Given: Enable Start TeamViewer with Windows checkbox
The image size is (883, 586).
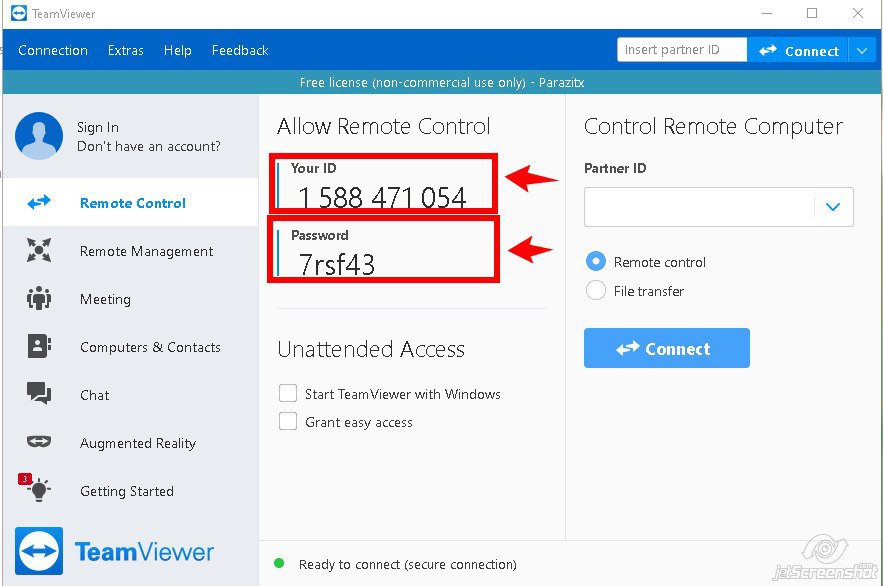Looking at the screenshot, I should [x=288, y=393].
